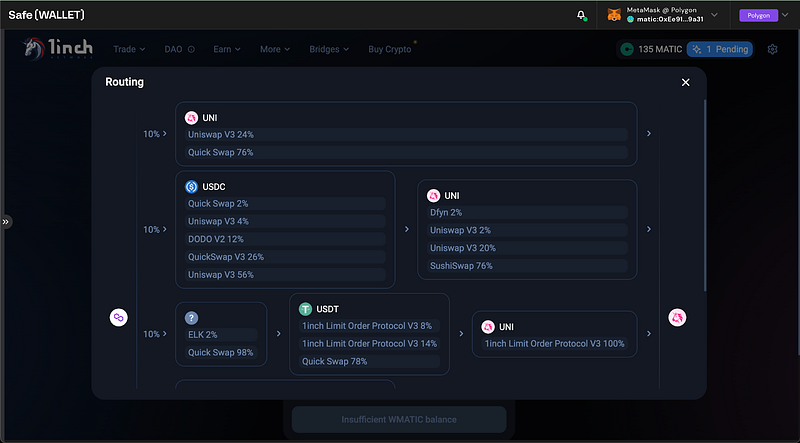Click chevron between ELK and USDT cards

(x=279, y=334)
